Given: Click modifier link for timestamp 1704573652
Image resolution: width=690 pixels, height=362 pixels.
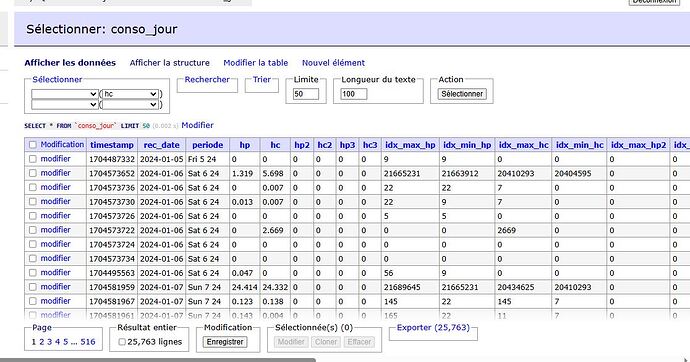Looking at the screenshot, I should [x=55, y=173].
